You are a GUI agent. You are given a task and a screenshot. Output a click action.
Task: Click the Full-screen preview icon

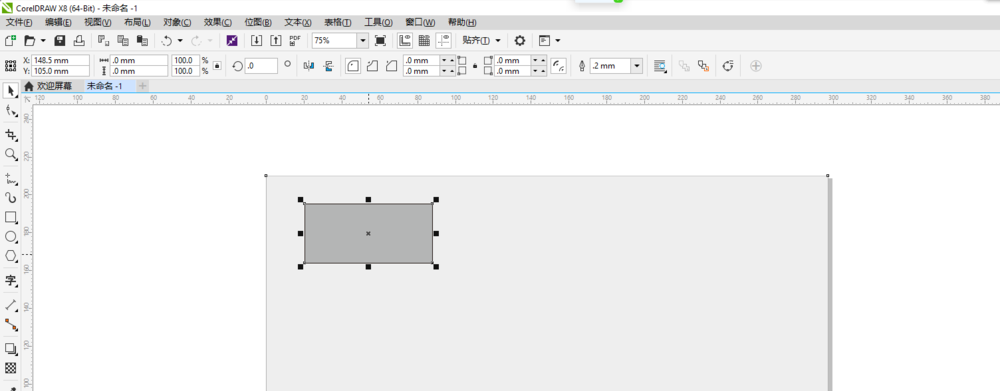pyautogui.click(x=380, y=40)
